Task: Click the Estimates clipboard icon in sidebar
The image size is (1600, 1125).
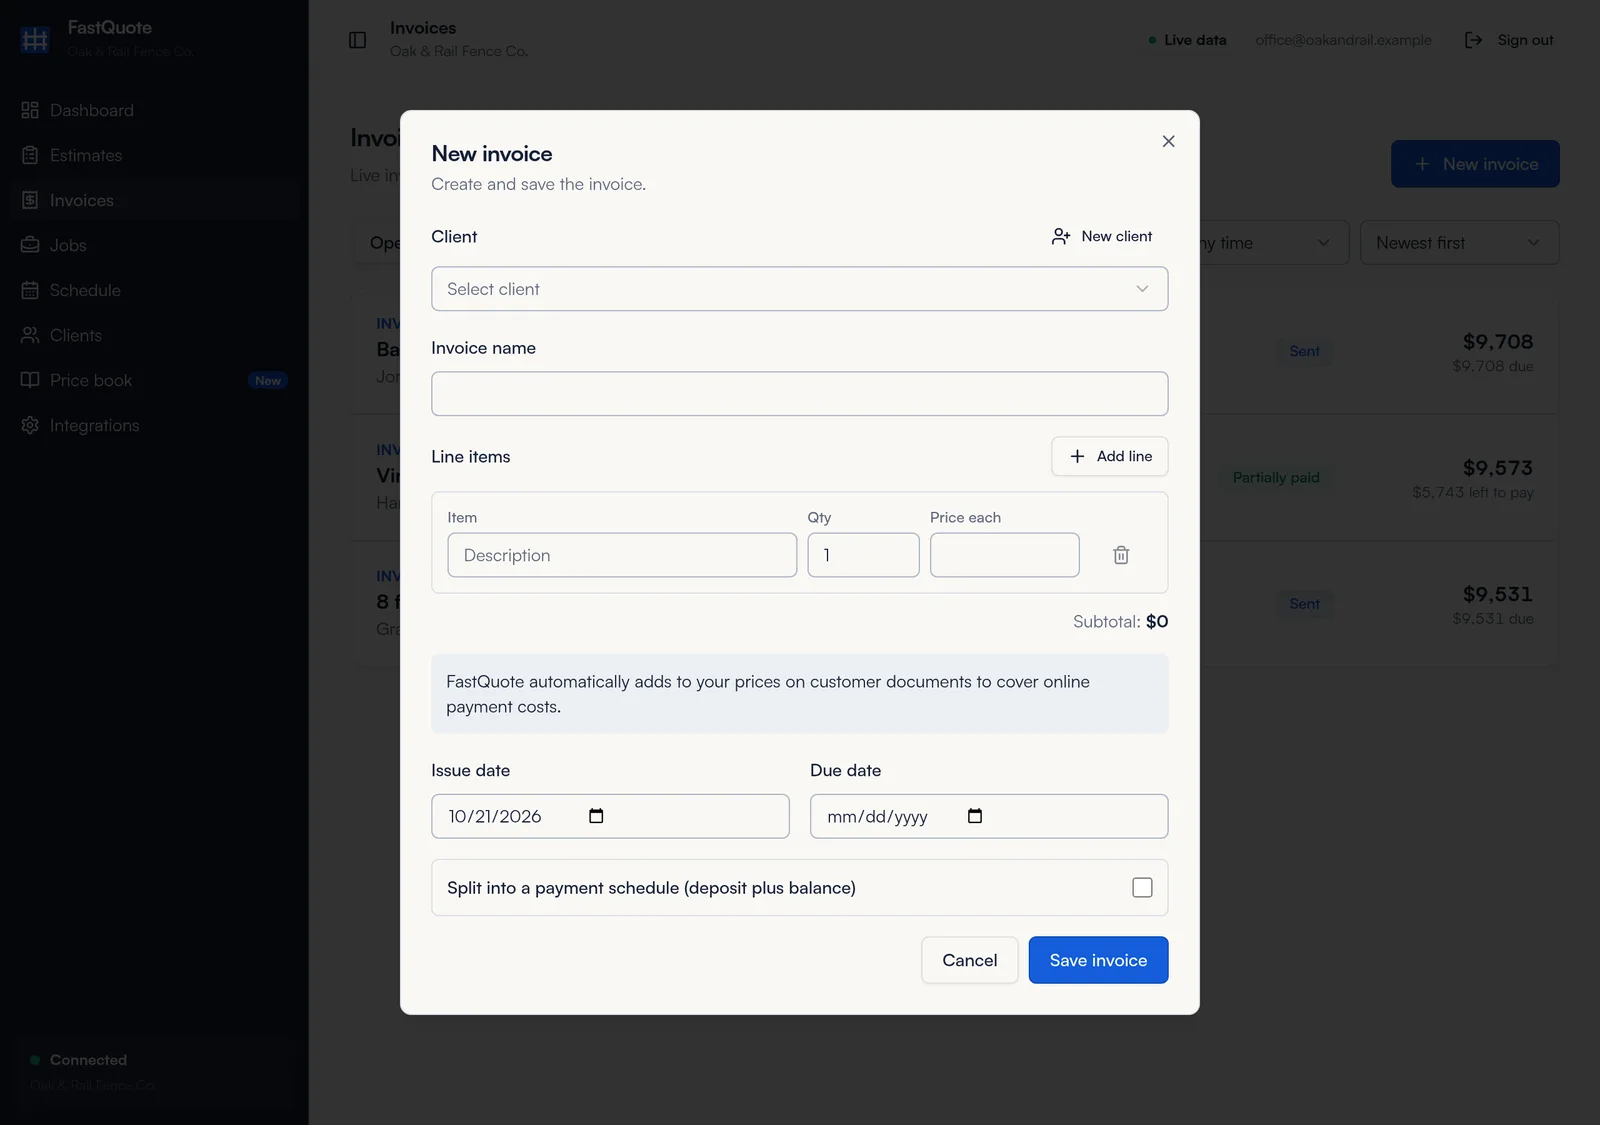Action: click(30, 155)
